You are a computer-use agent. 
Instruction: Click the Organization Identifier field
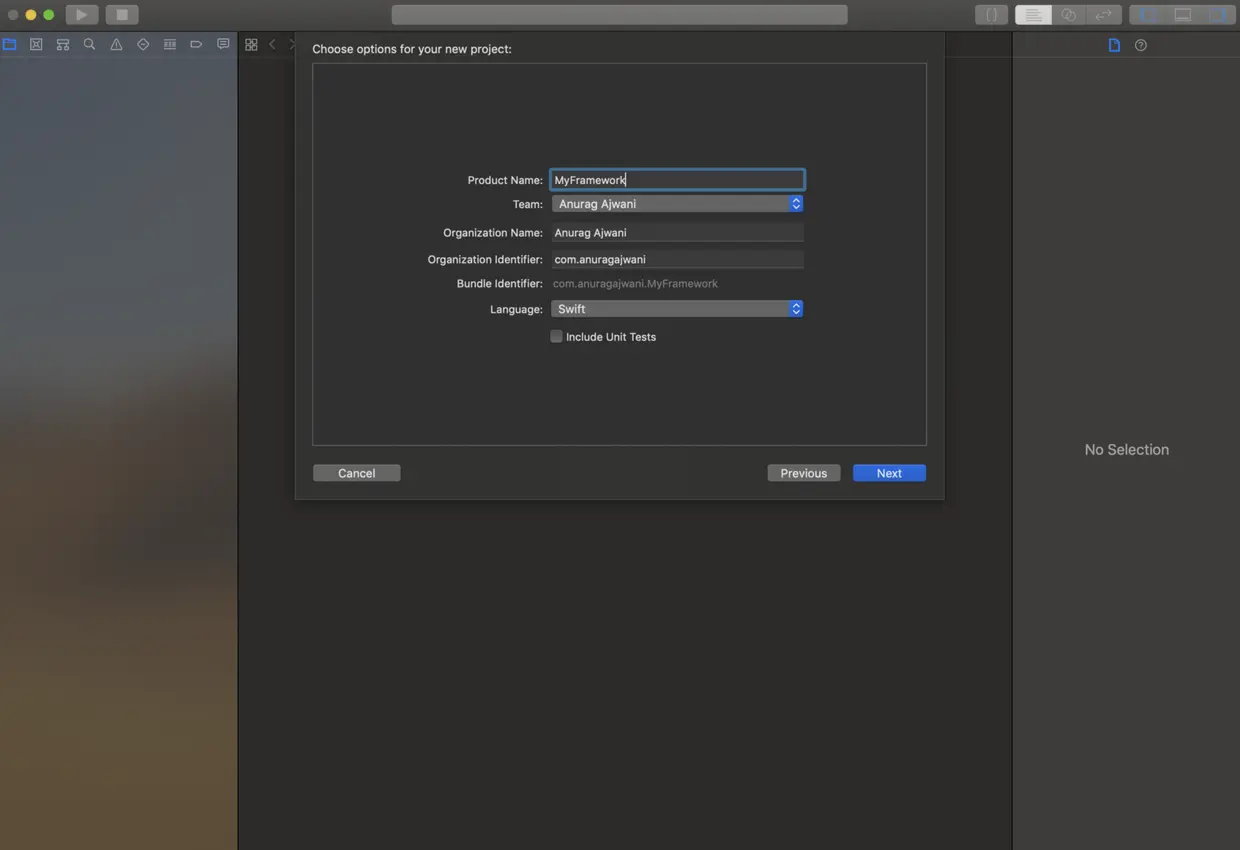coord(677,259)
